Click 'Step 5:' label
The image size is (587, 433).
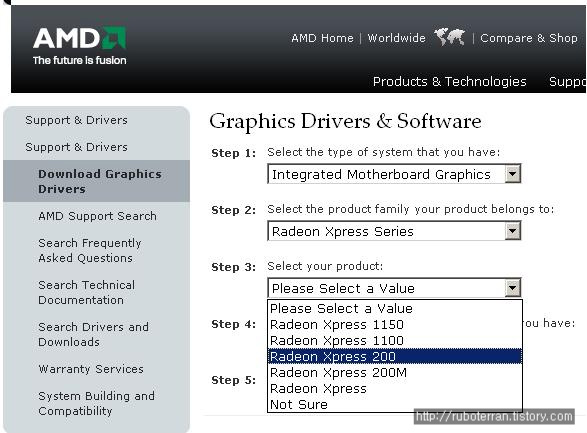[234, 380]
